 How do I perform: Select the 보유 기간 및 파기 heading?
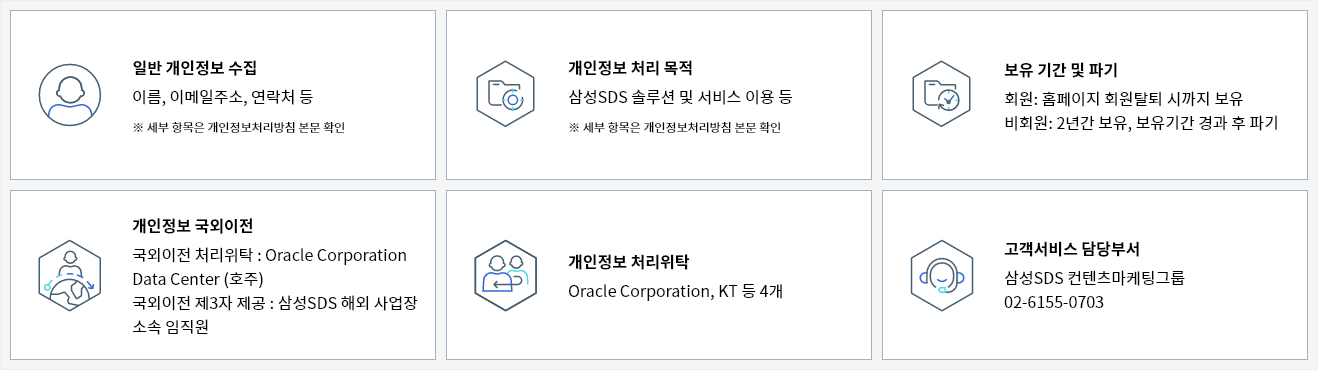click(1061, 70)
